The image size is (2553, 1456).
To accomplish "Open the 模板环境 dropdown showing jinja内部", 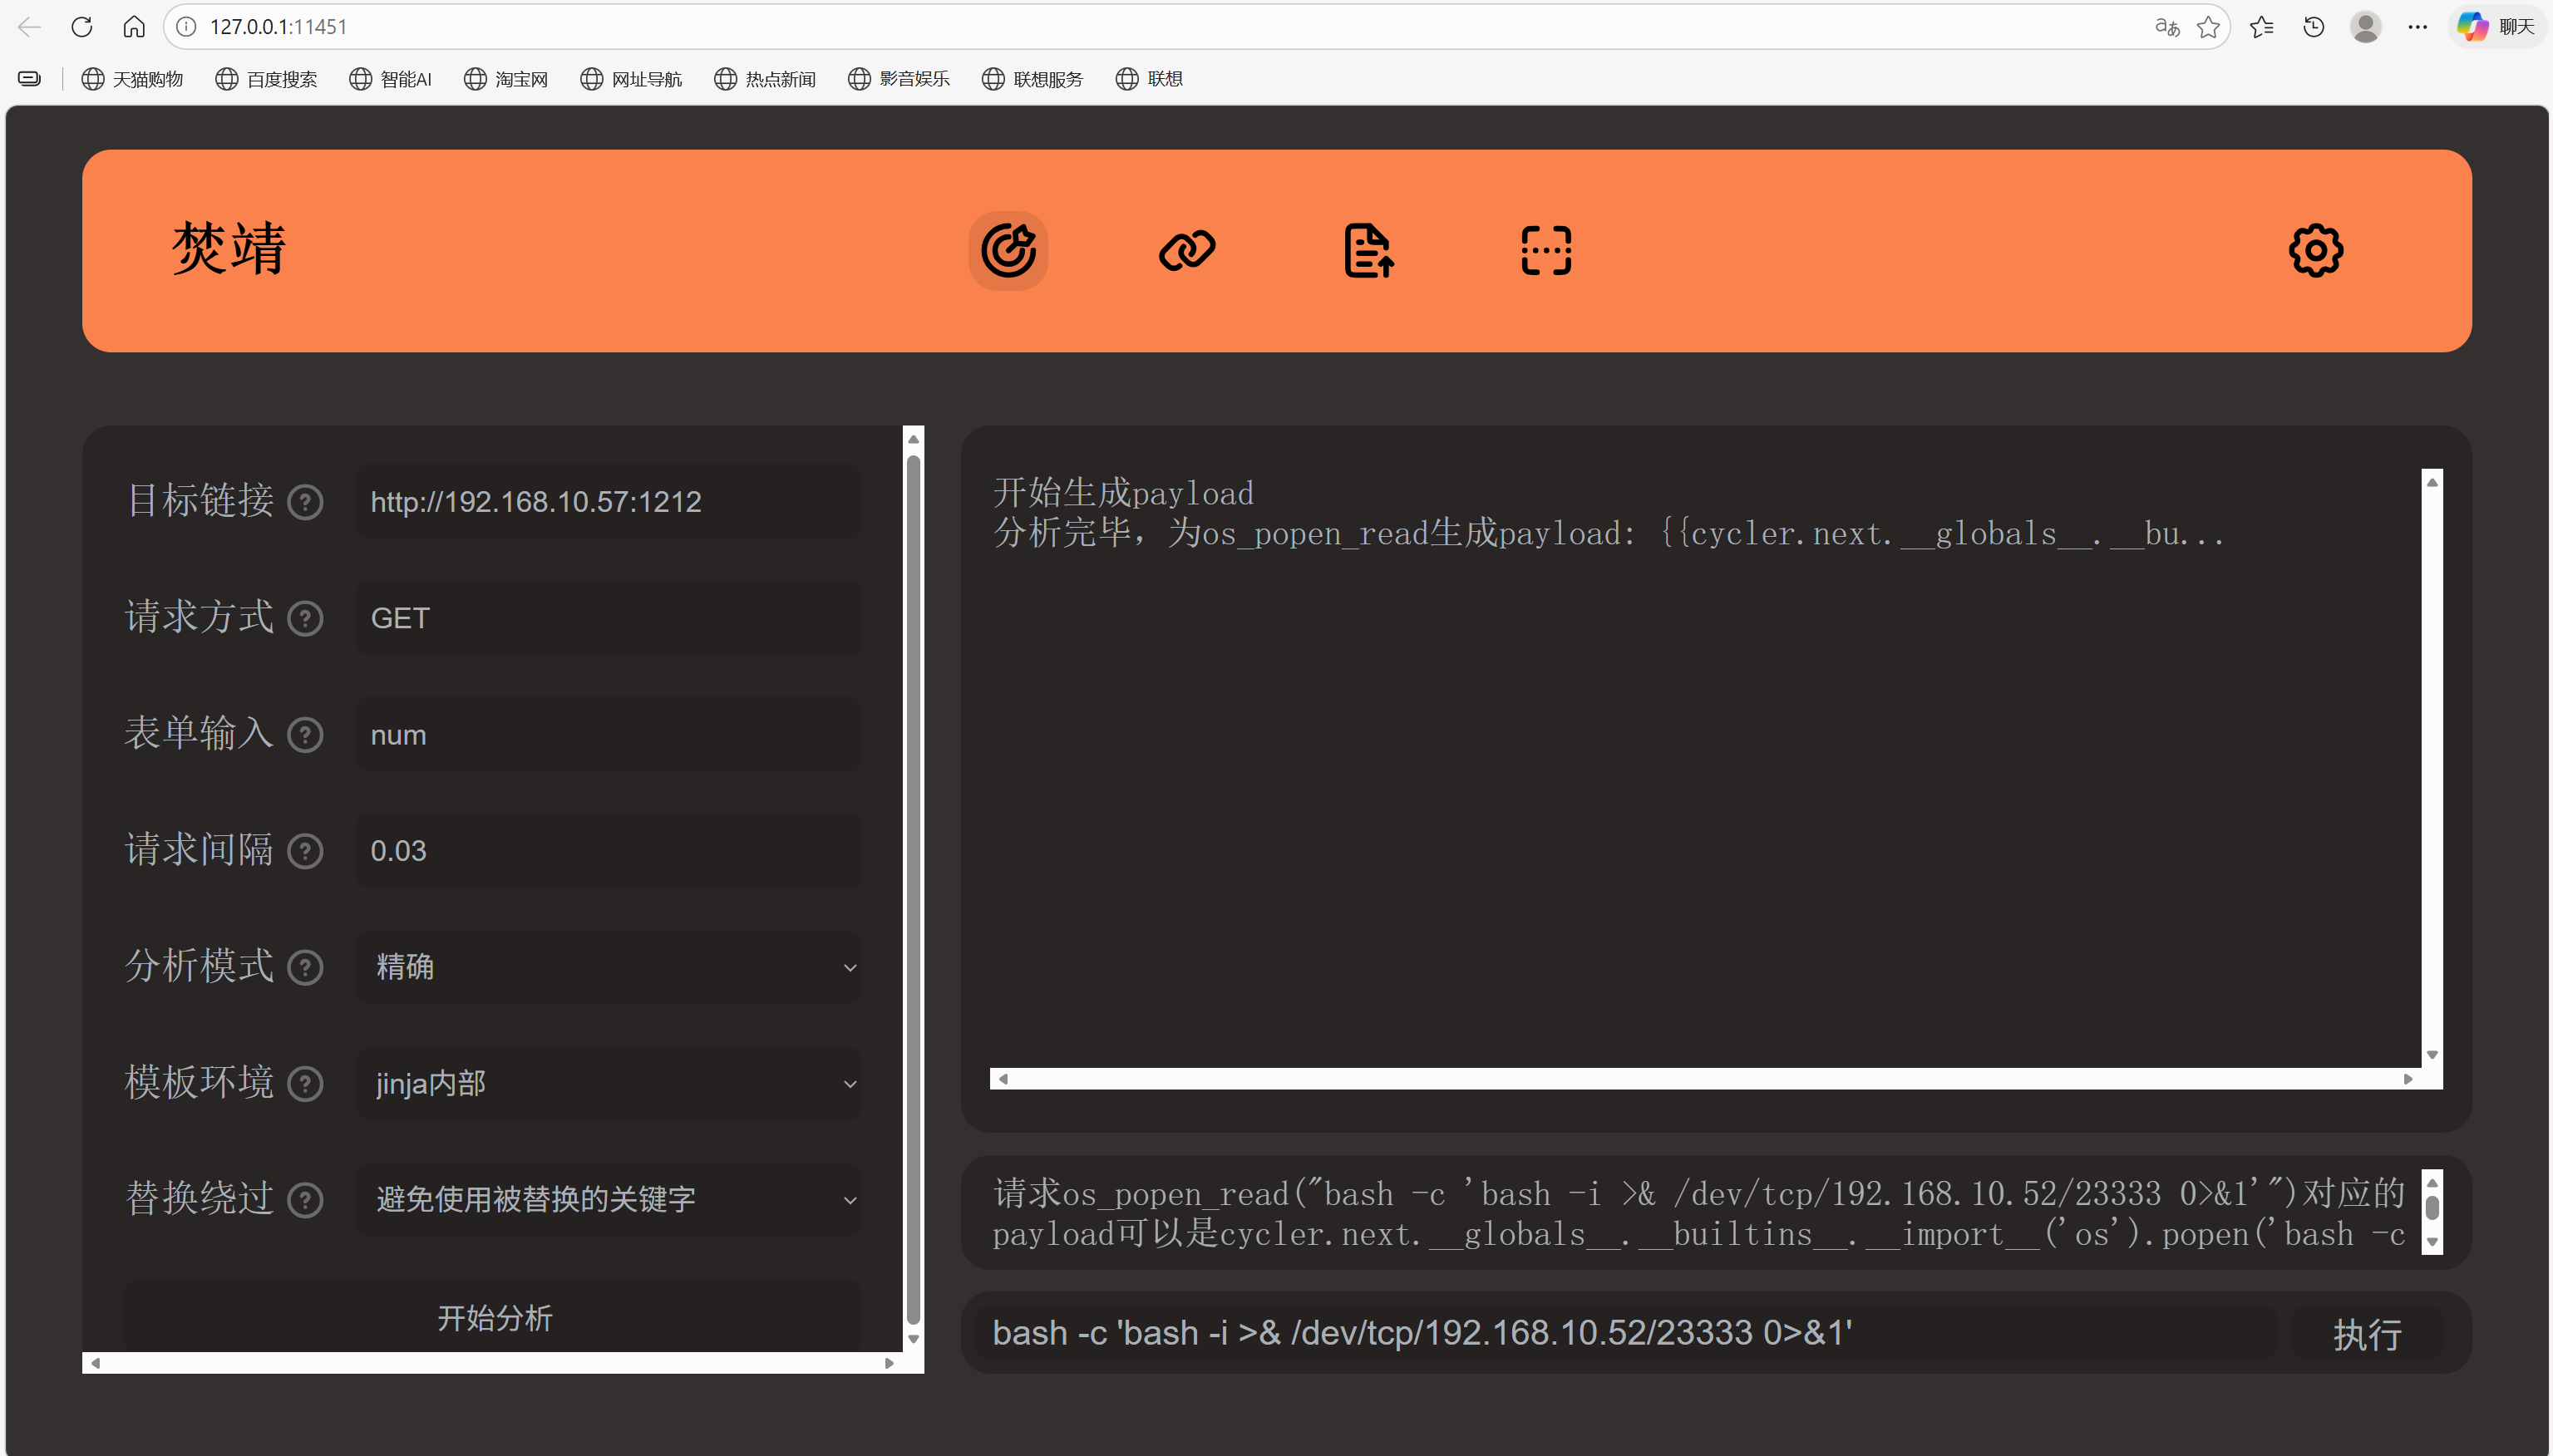I will (608, 1083).
